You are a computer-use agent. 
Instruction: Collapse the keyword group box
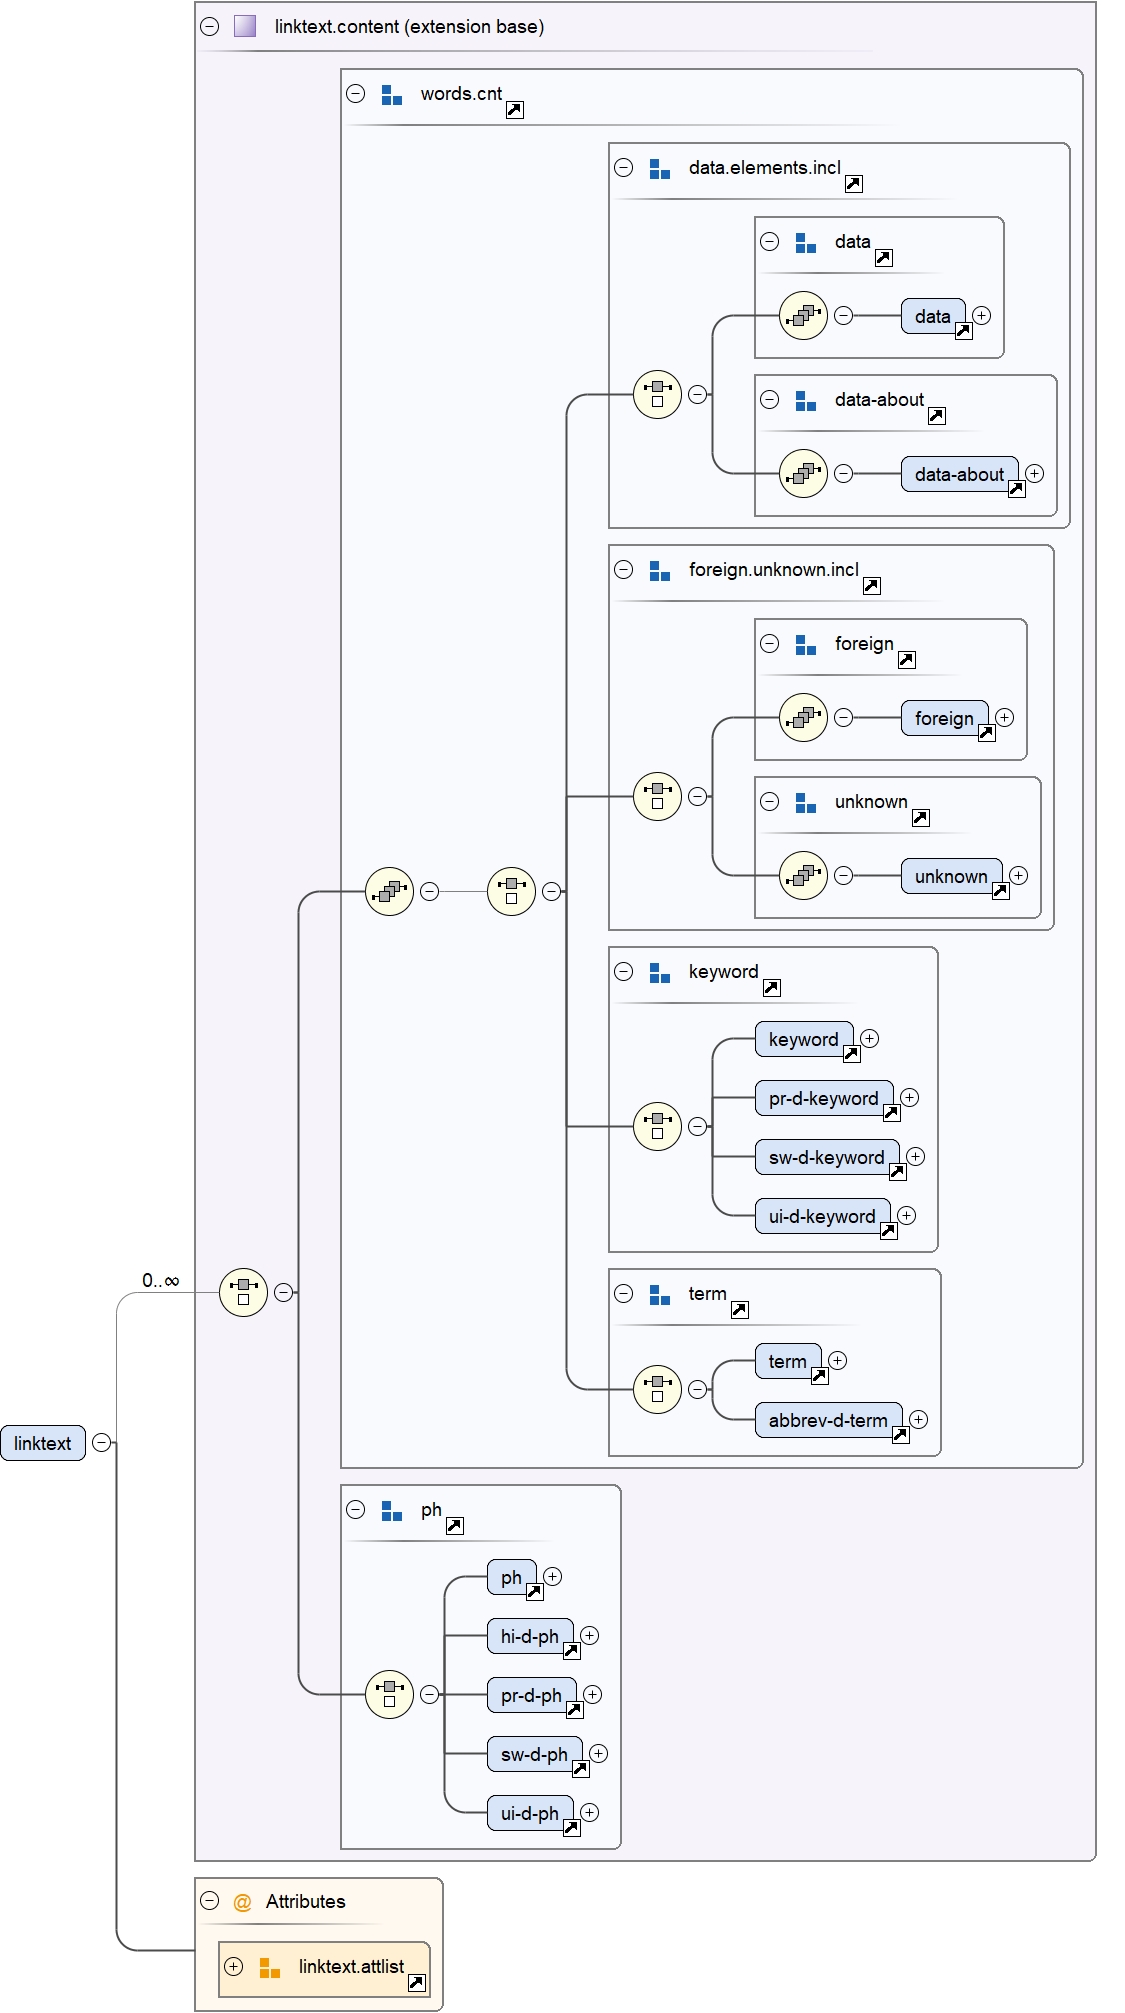pyautogui.click(x=624, y=972)
